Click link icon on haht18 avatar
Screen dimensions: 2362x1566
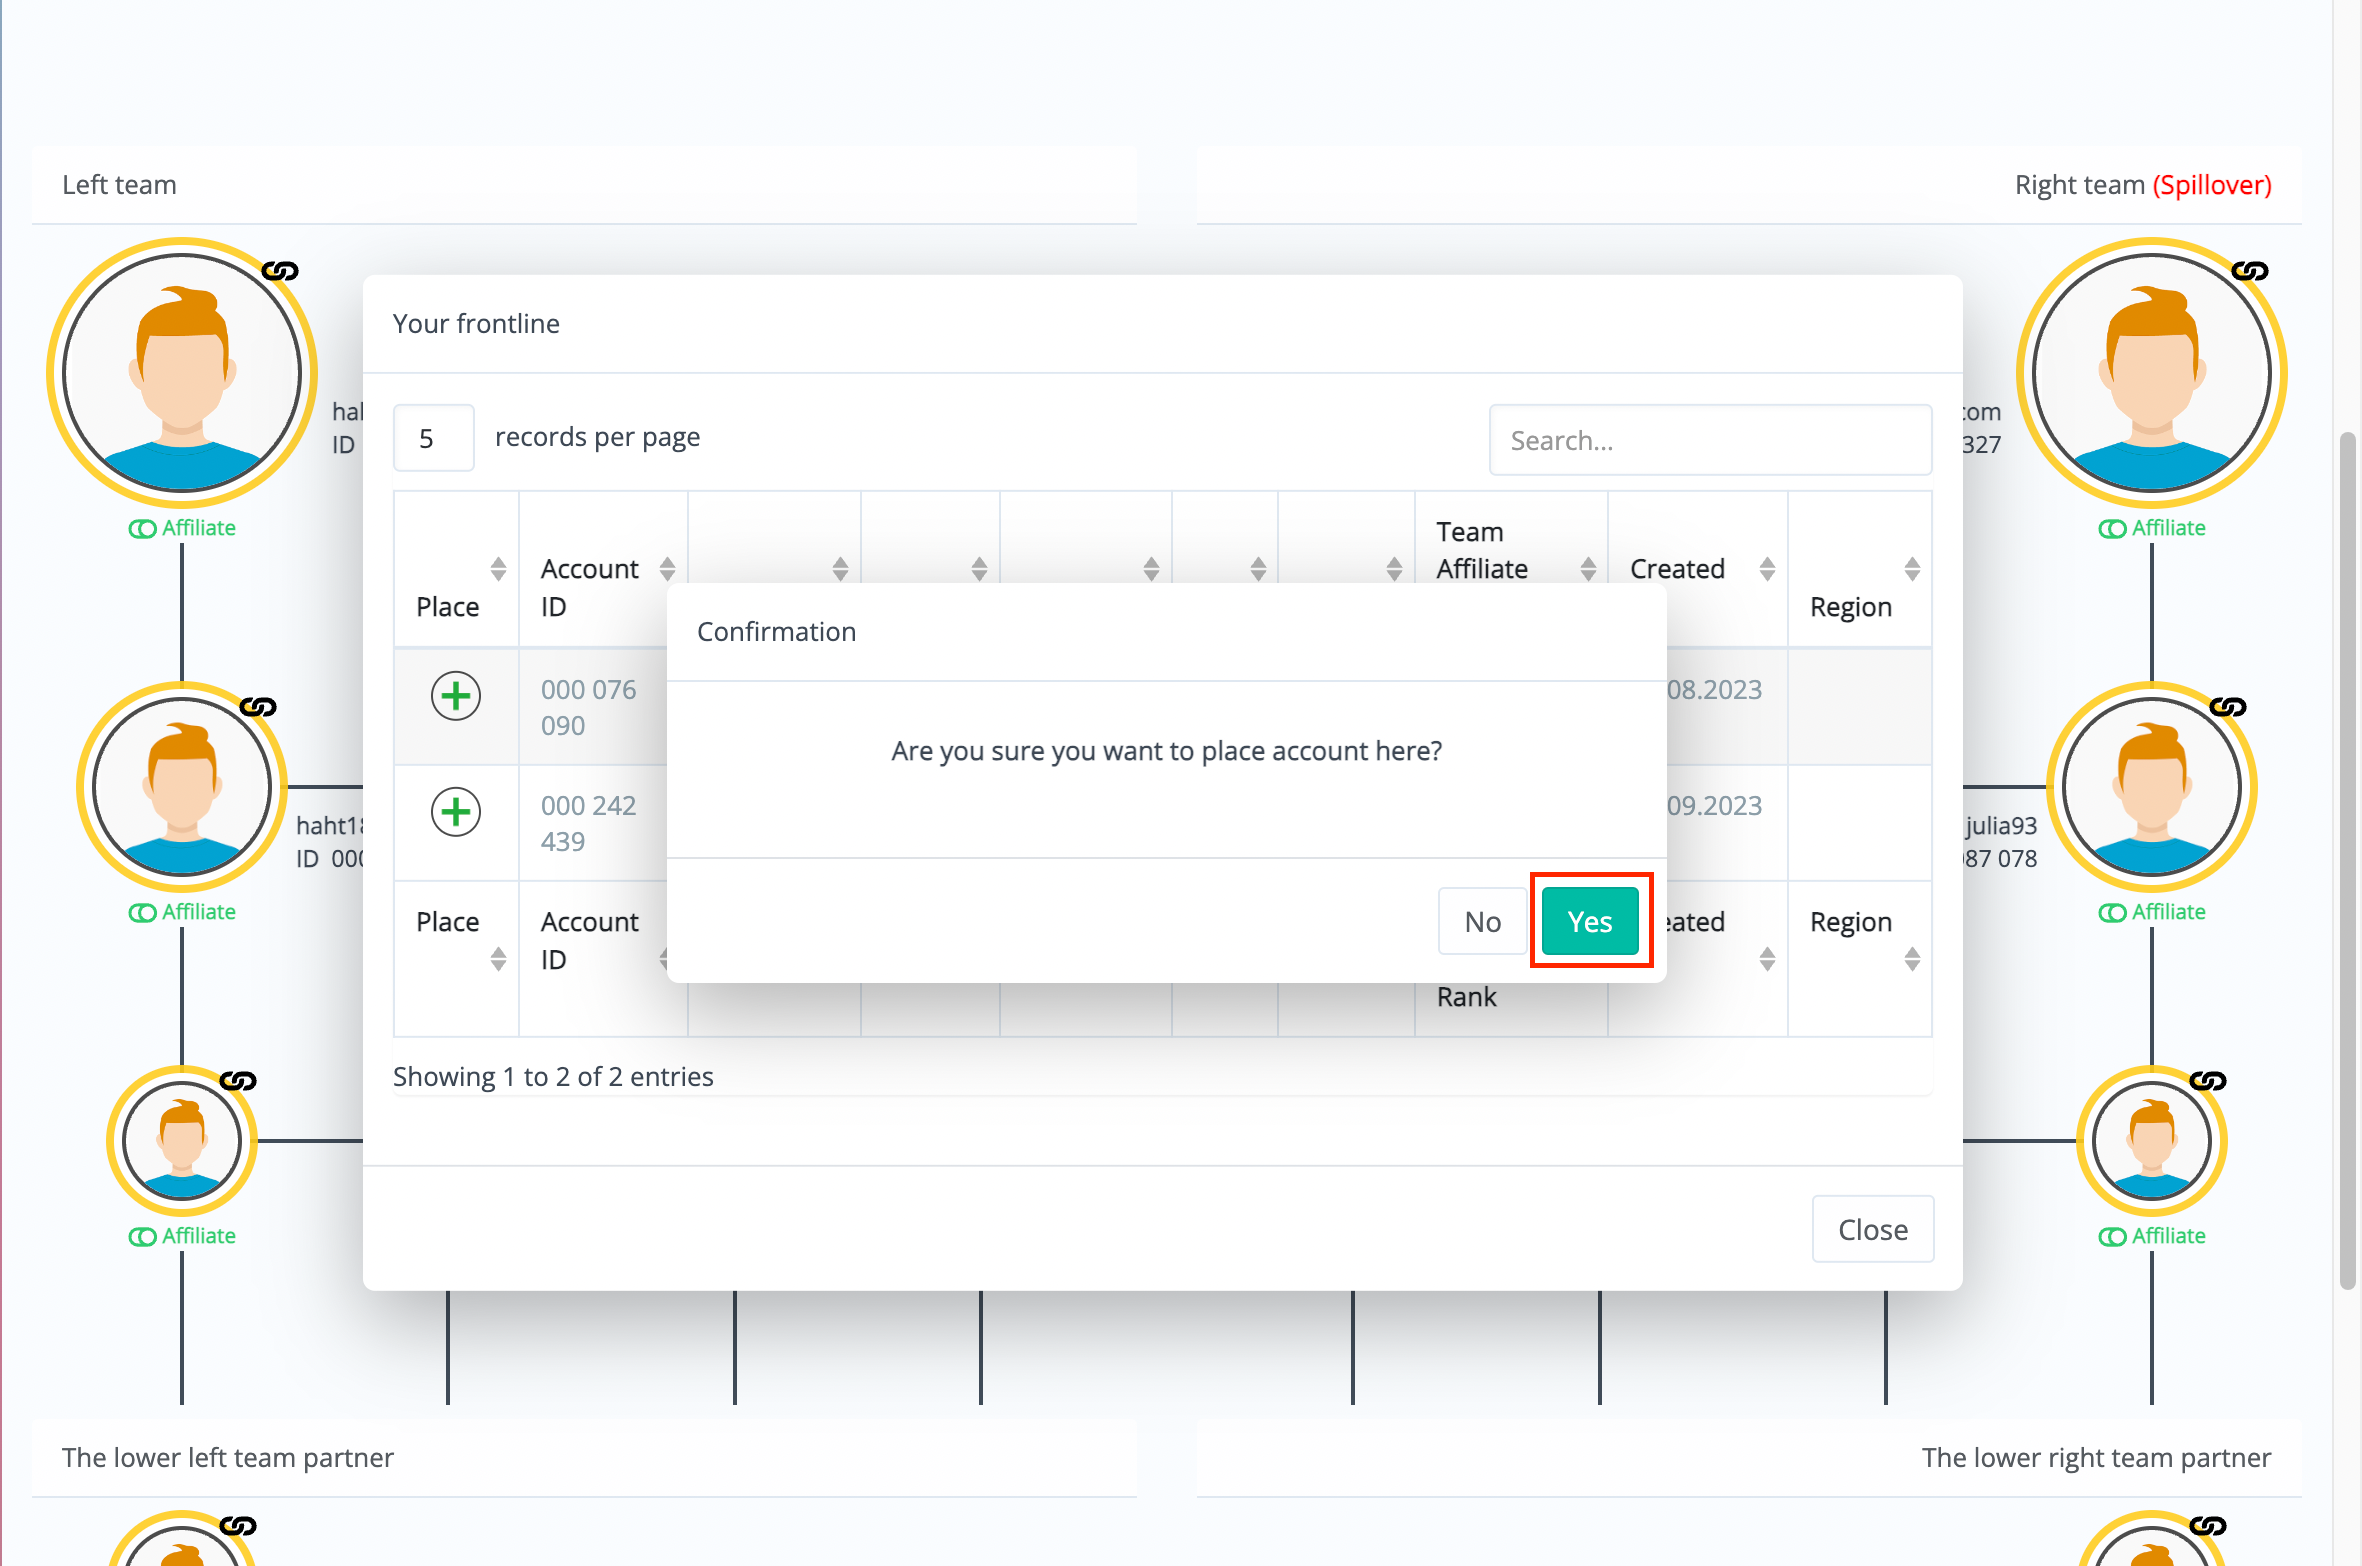[258, 707]
